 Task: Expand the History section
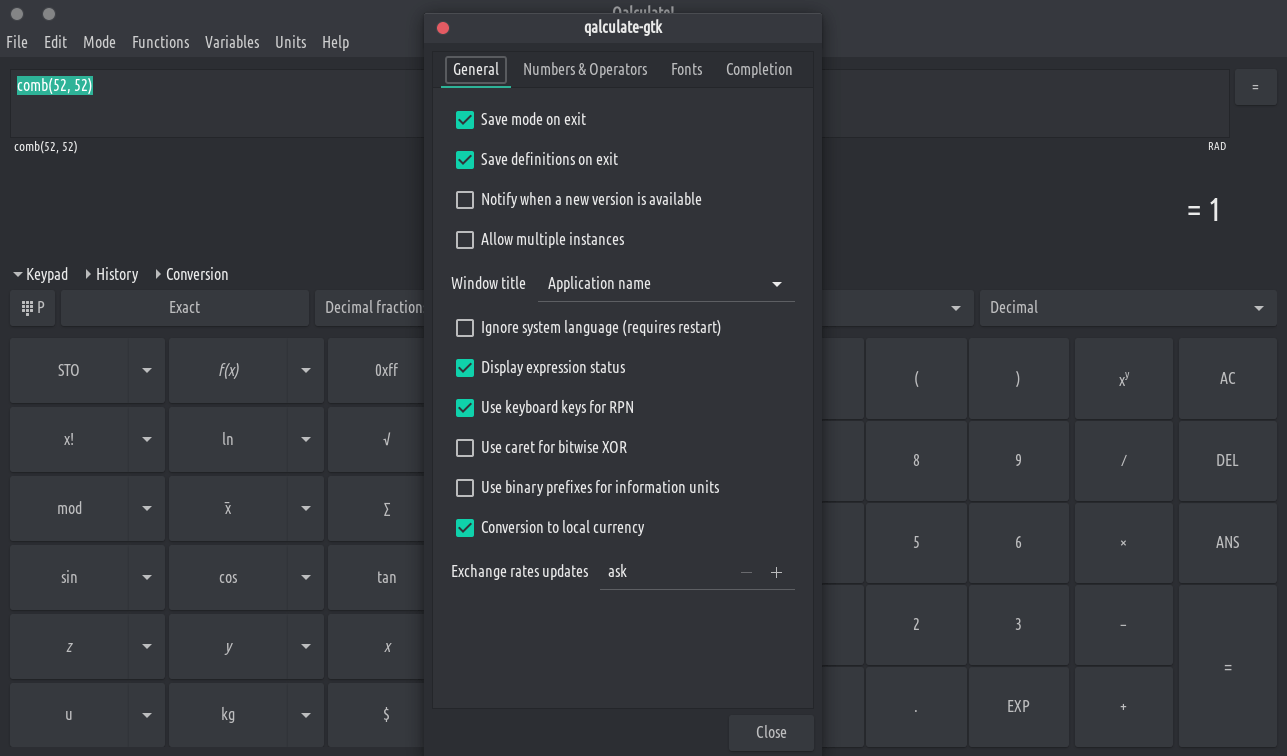(x=111, y=274)
